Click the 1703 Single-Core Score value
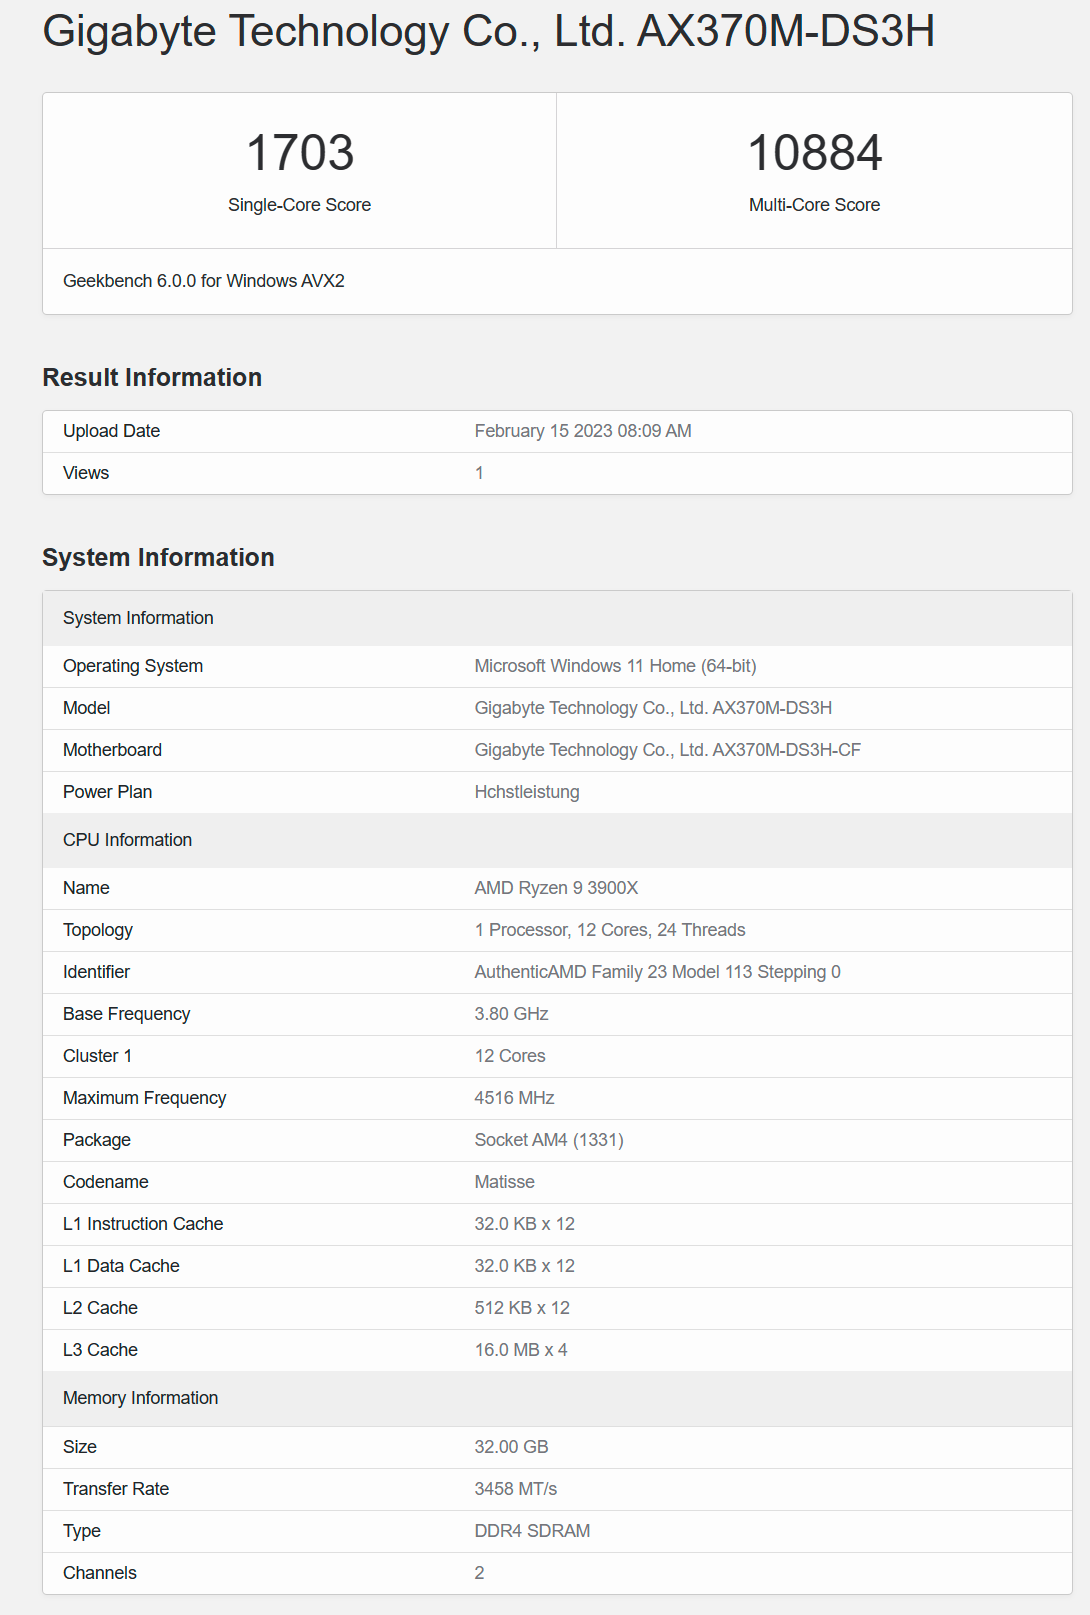Image resolution: width=1090 pixels, height=1615 pixels. pos(300,153)
